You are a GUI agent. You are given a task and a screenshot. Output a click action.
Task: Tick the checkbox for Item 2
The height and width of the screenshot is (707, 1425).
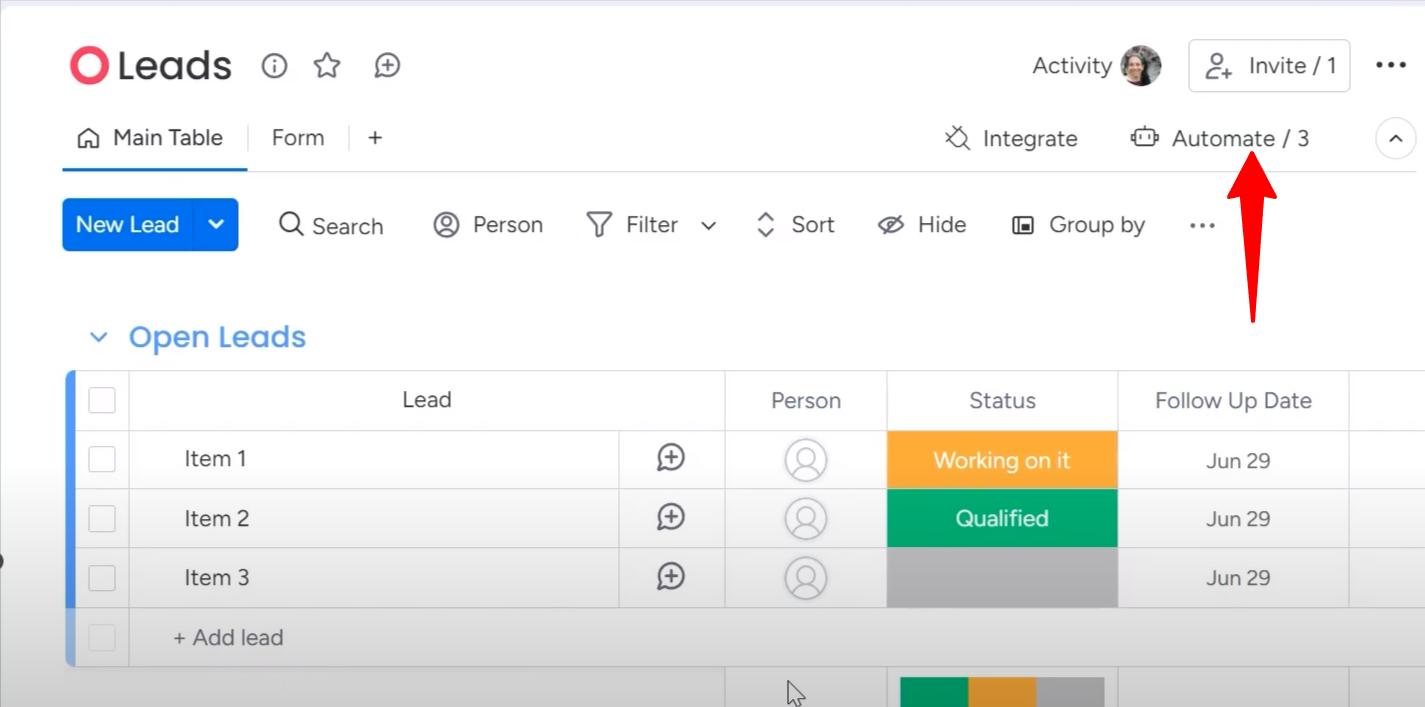tap(102, 518)
